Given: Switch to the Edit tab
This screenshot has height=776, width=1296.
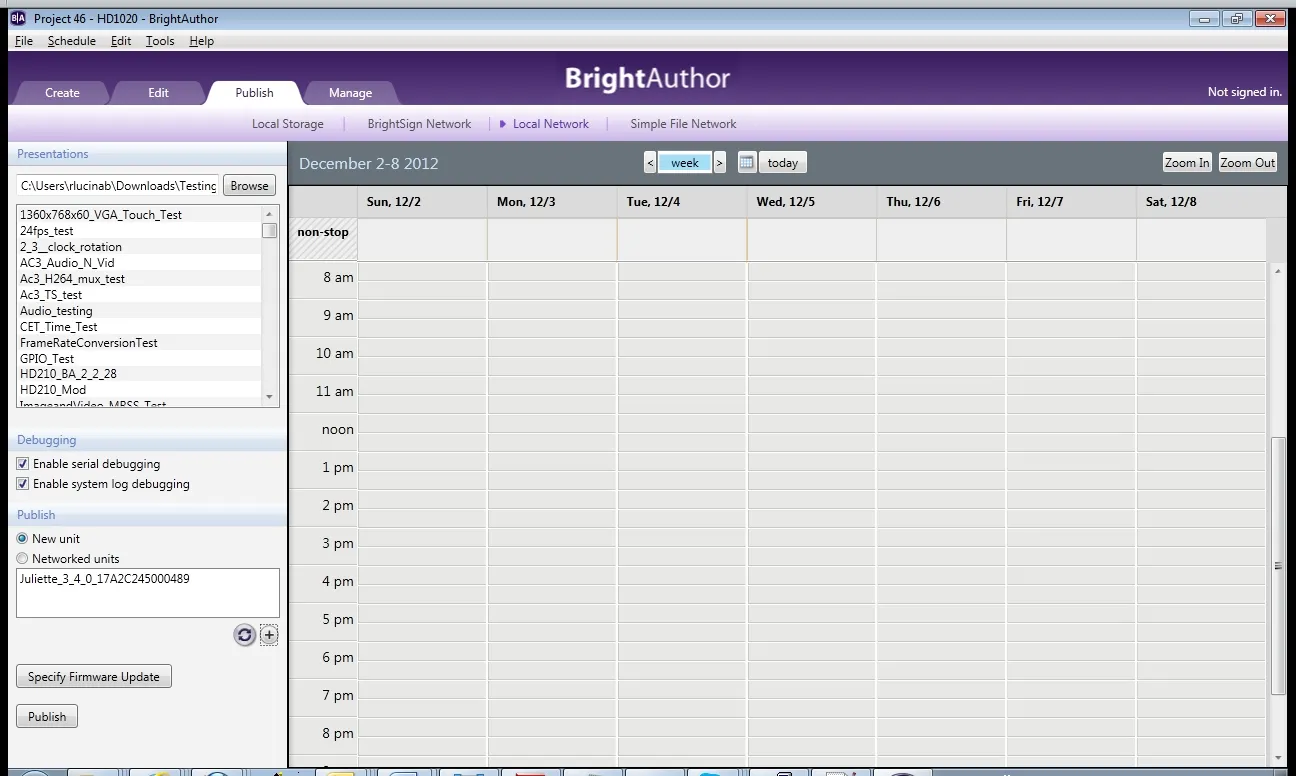Looking at the screenshot, I should click(158, 93).
